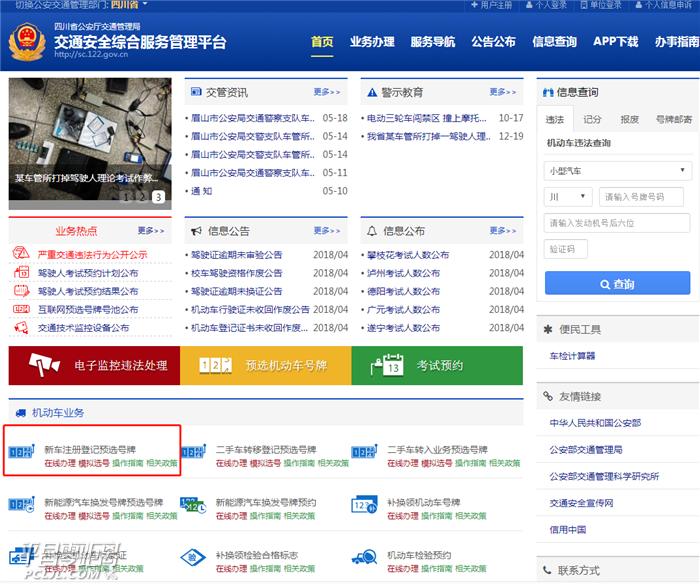This screenshot has width=700, height=585.
Task: Open 业务办理 navigation menu
Action: [x=372, y=42]
